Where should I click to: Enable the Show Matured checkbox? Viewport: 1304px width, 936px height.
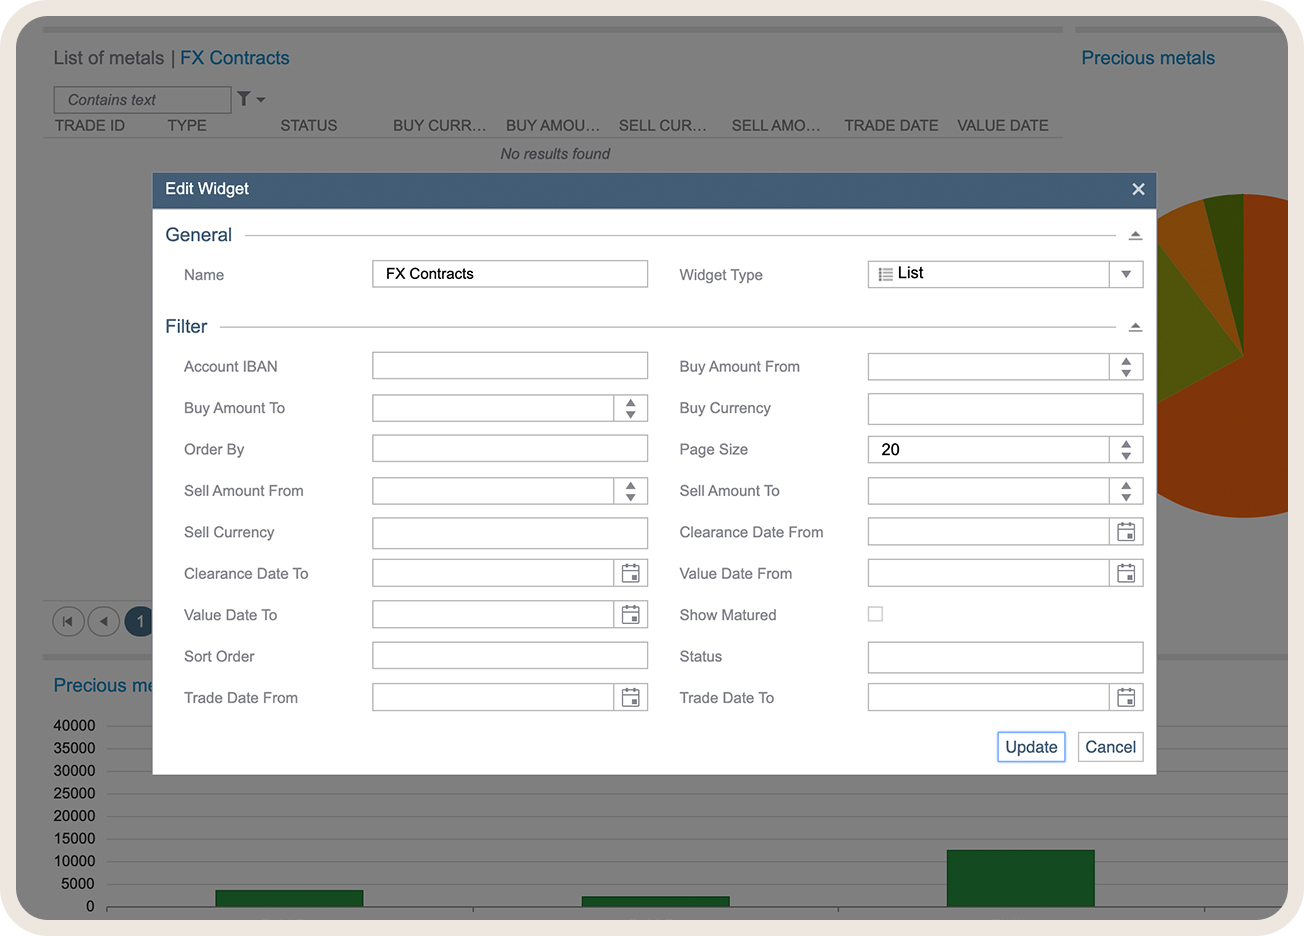point(875,614)
